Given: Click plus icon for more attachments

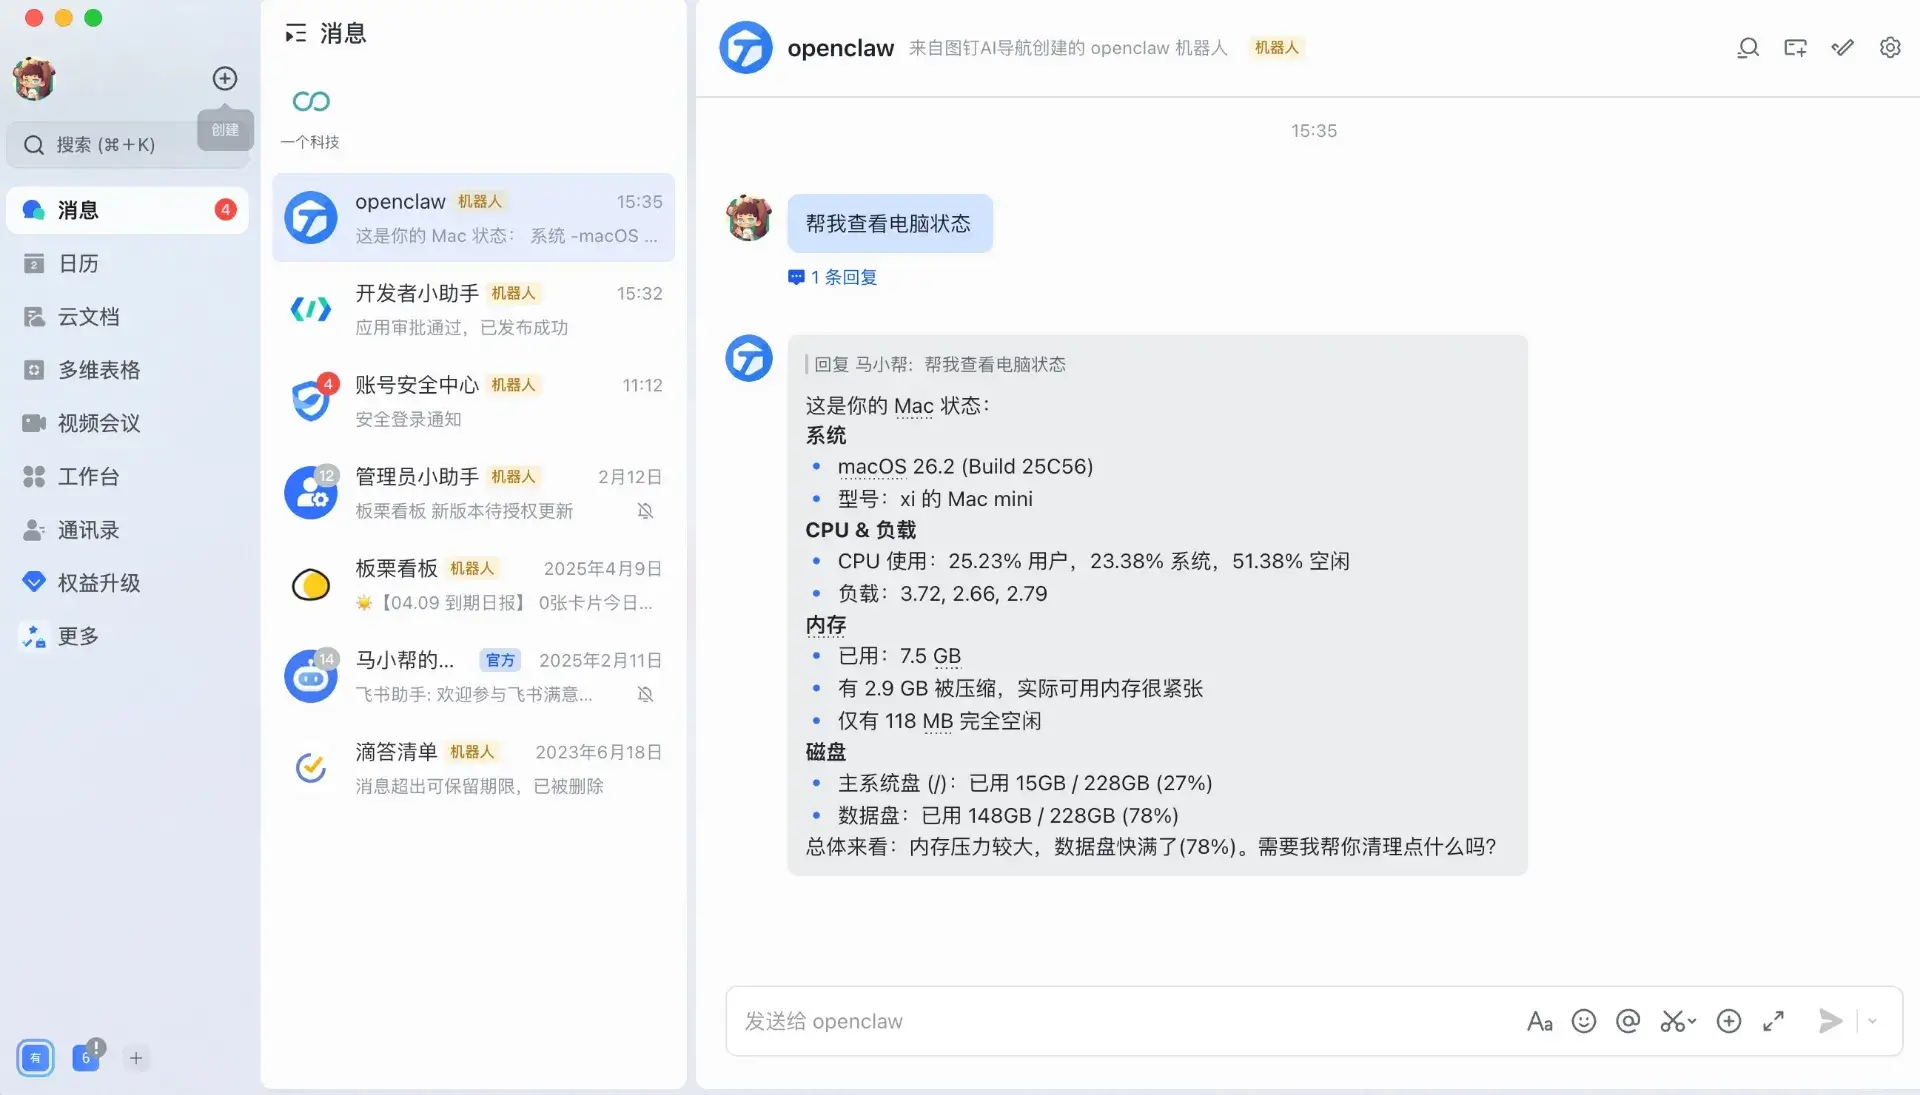Looking at the screenshot, I should pyautogui.click(x=1728, y=1021).
